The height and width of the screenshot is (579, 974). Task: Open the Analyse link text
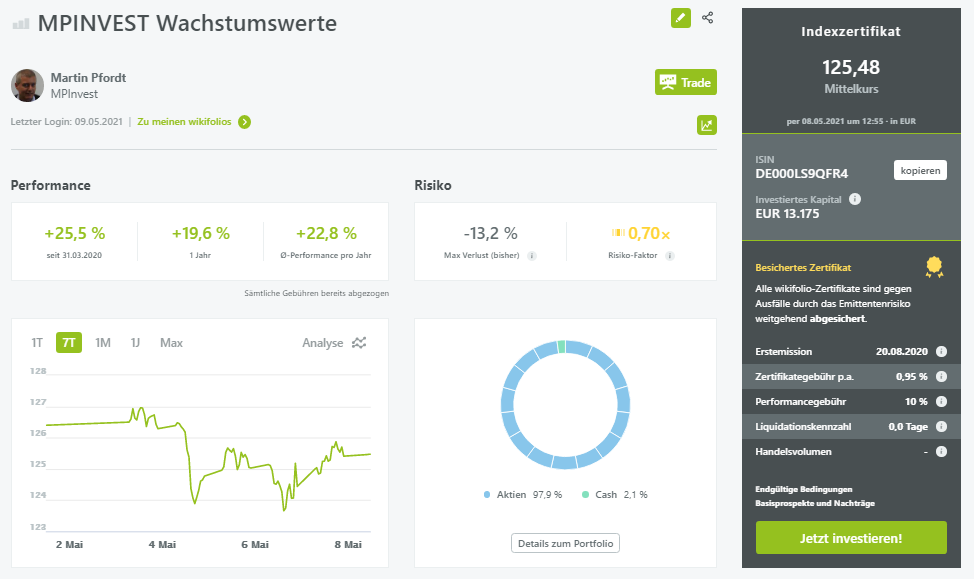click(322, 343)
